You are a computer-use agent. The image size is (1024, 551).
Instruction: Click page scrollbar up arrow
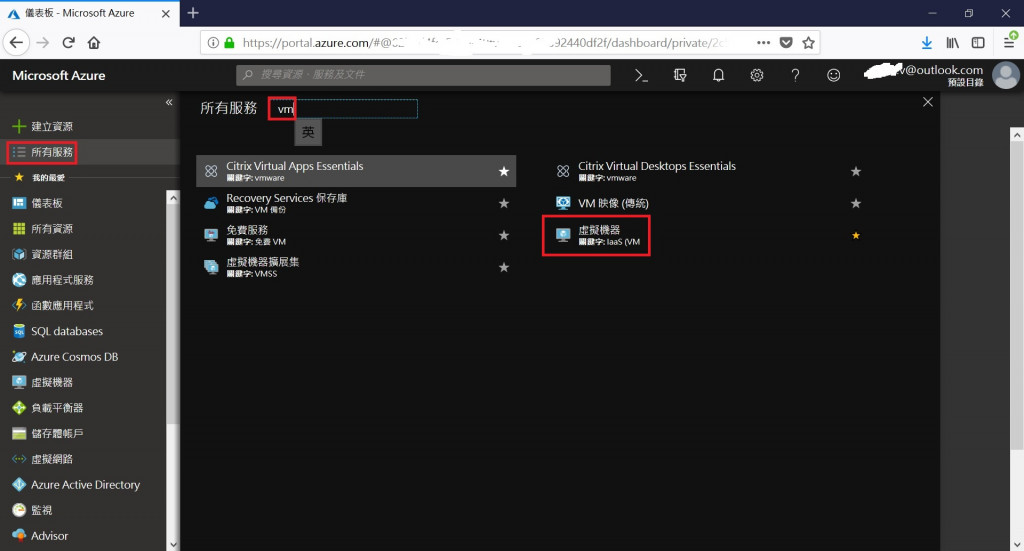[x=1017, y=134]
